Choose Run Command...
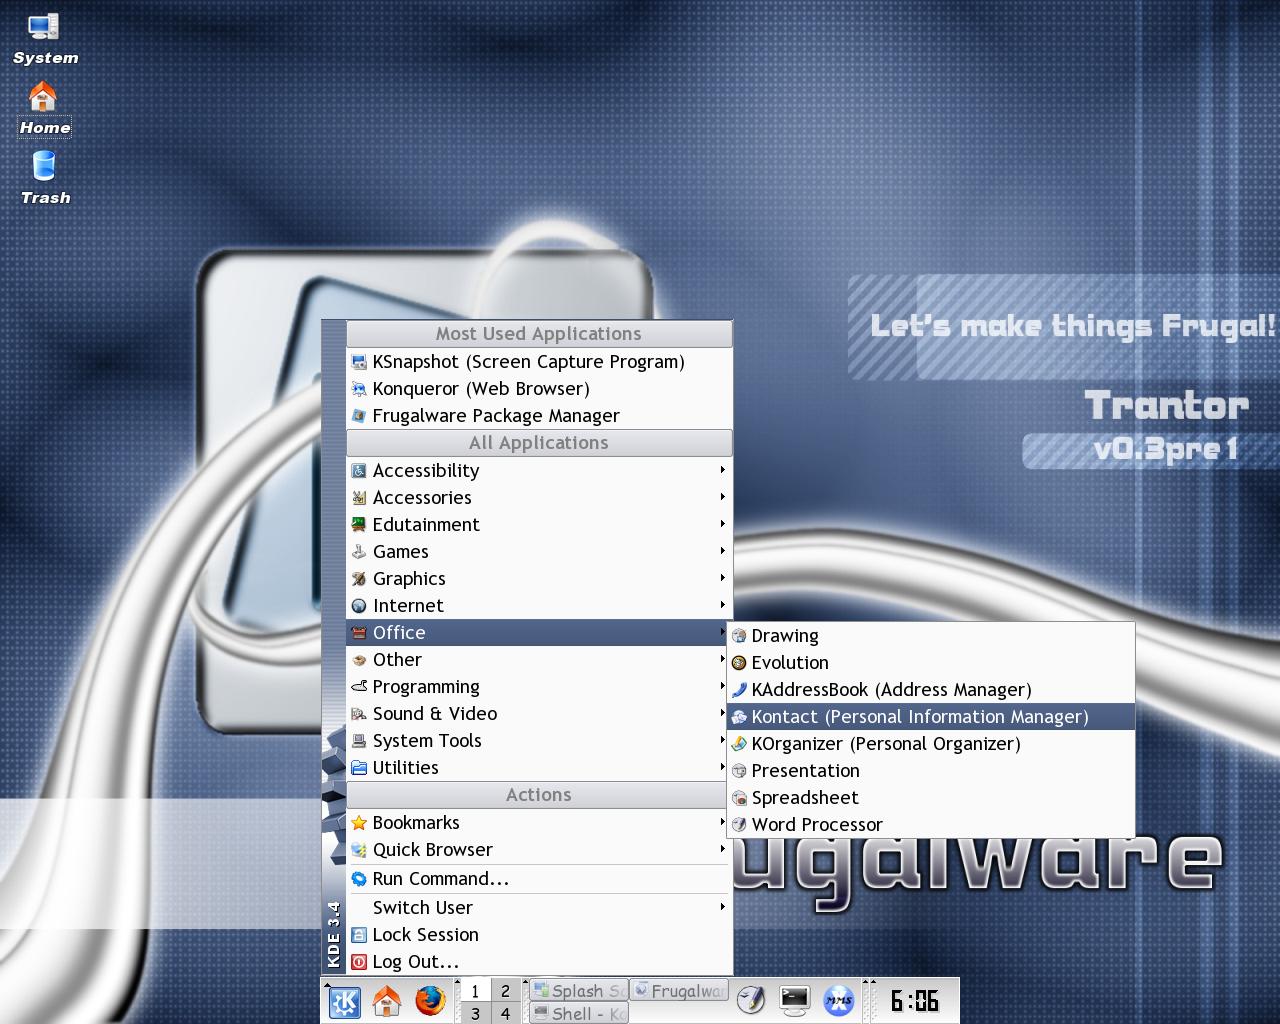The width and height of the screenshot is (1280, 1024). pyautogui.click(x=539, y=879)
